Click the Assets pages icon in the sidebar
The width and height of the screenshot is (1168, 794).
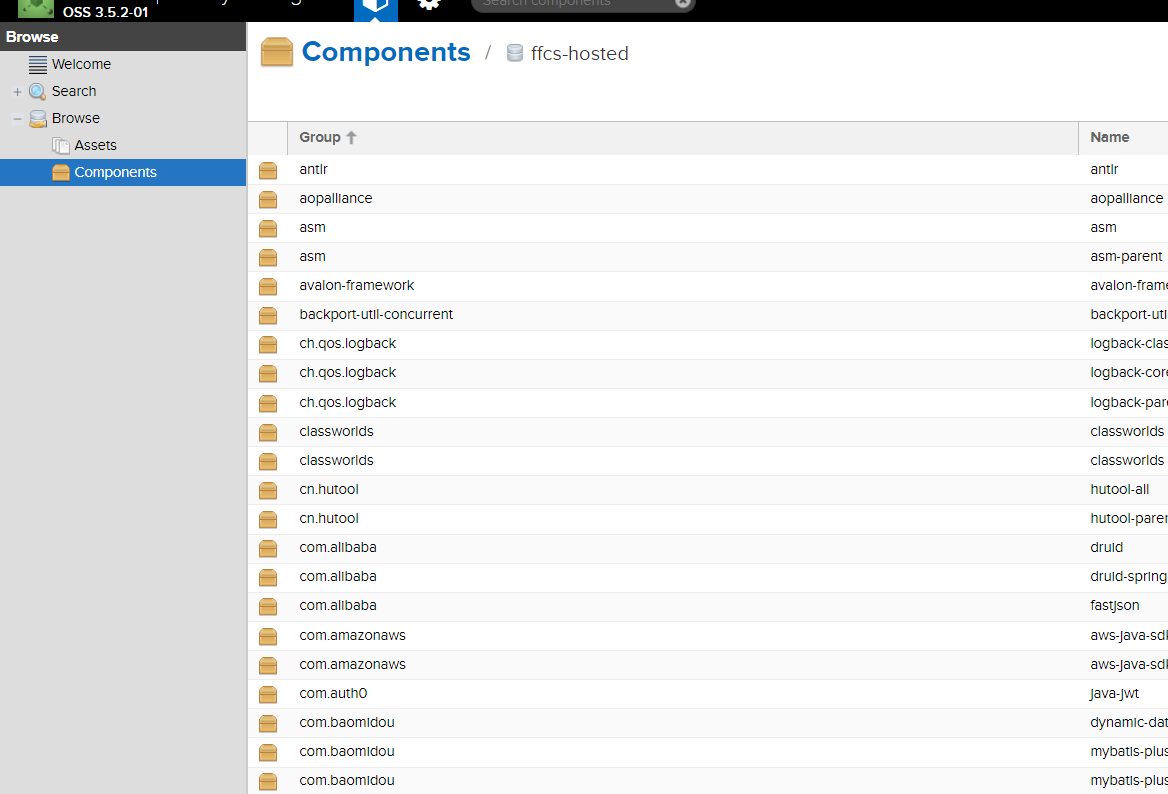[x=61, y=145]
